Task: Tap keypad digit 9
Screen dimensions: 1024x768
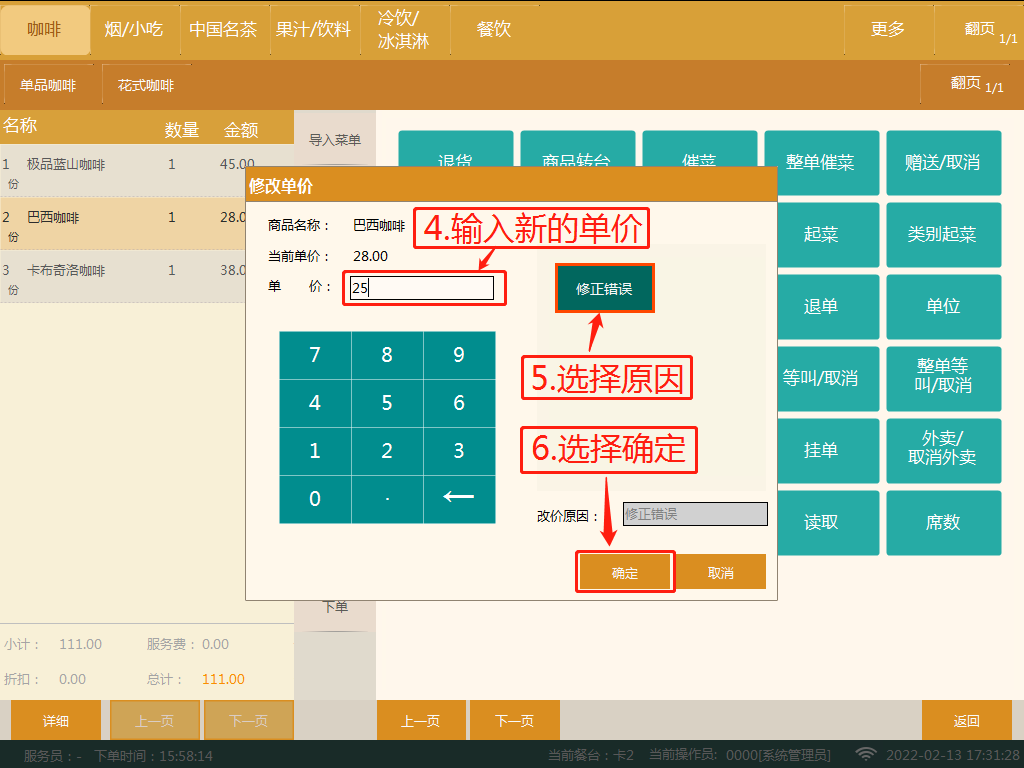Action: [459, 355]
